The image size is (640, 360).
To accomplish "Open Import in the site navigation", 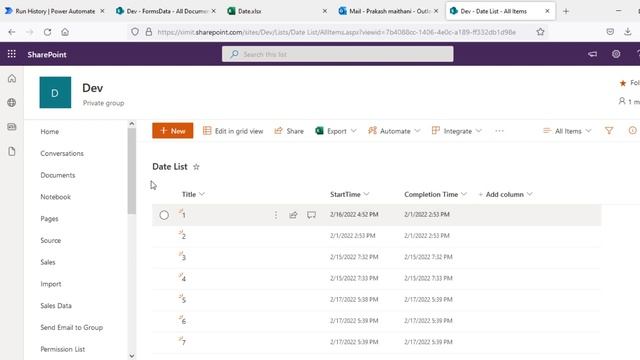I will pos(51,284).
